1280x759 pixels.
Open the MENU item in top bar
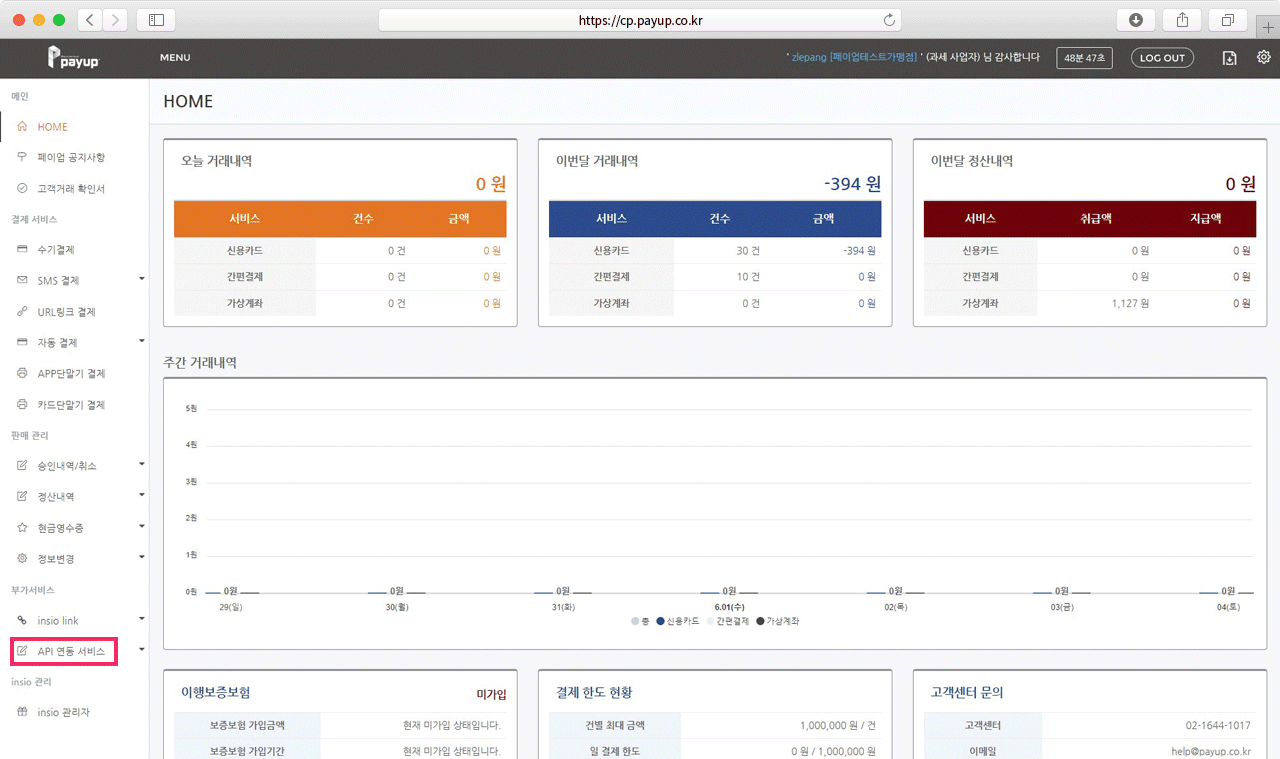point(175,58)
